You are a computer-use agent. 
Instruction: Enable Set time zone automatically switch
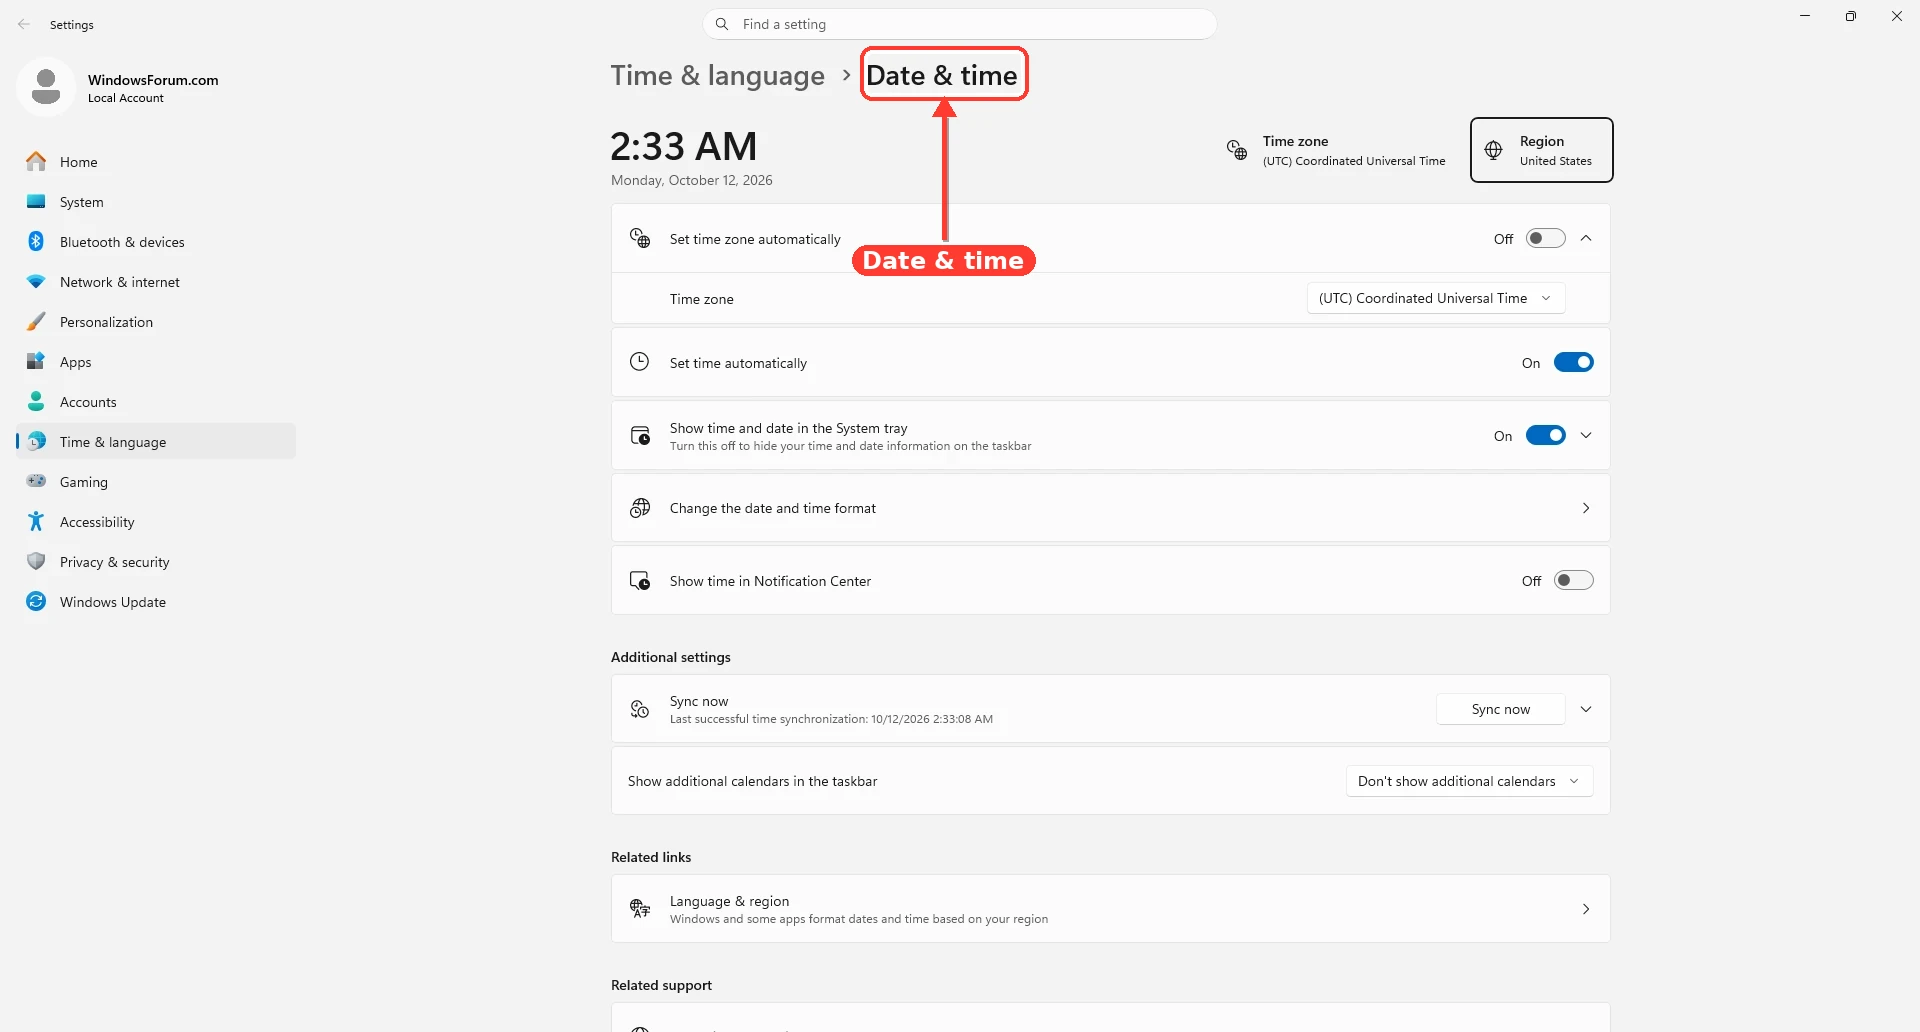click(x=1545, y=238)
